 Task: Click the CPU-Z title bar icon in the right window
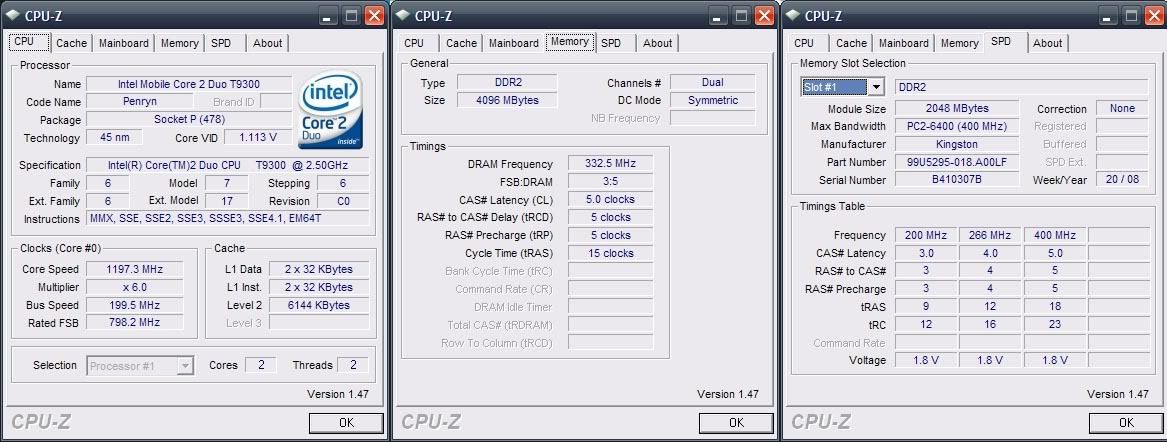pos(792,14)
